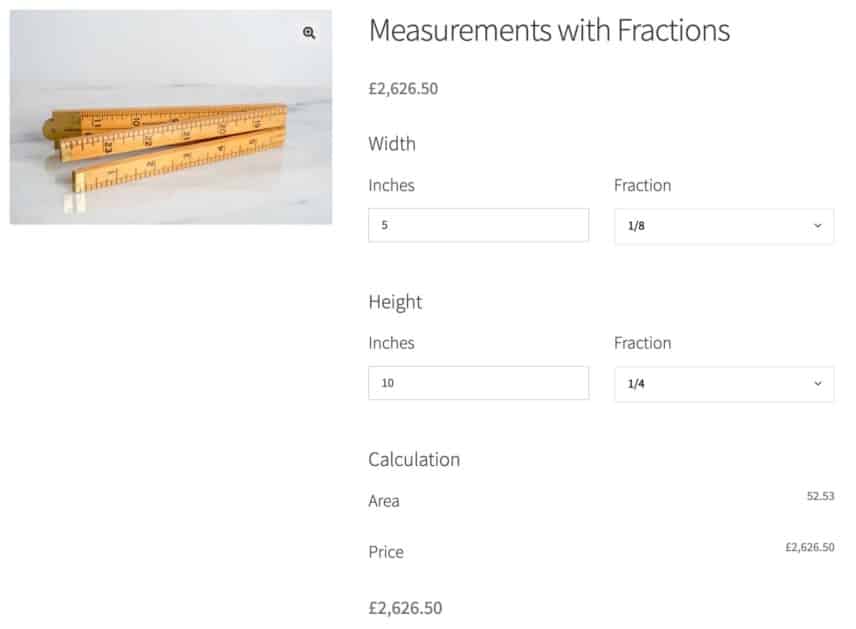Click the Height Fraction chevron arrow
Screen dimensions: 856x629
coord(817,383)
